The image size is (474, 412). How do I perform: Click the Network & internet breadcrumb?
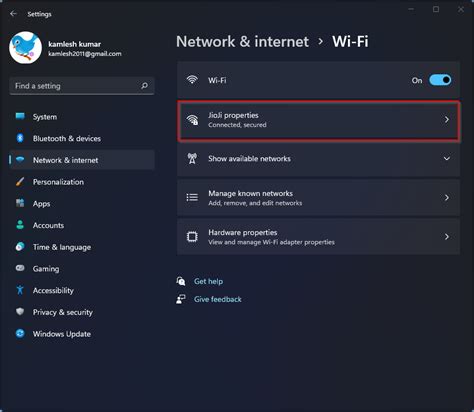(242, 42)
